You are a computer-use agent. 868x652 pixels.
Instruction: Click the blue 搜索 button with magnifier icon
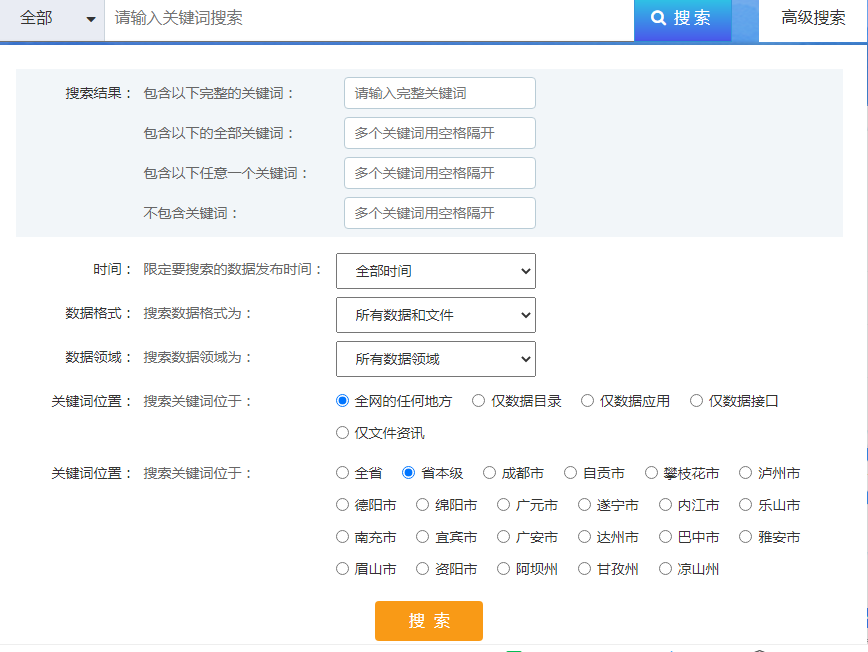682,19
